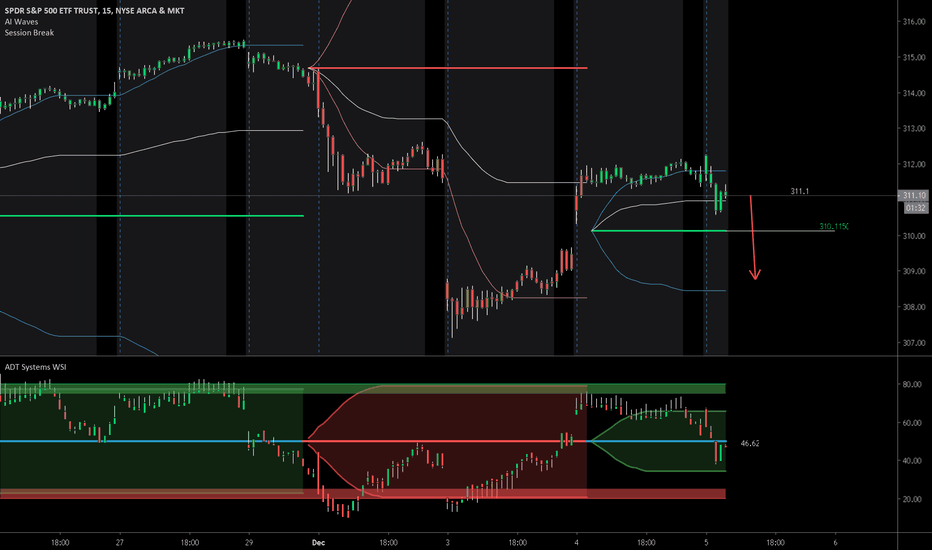
Task: Click the current price label 311.10
Action: (914, 195)
